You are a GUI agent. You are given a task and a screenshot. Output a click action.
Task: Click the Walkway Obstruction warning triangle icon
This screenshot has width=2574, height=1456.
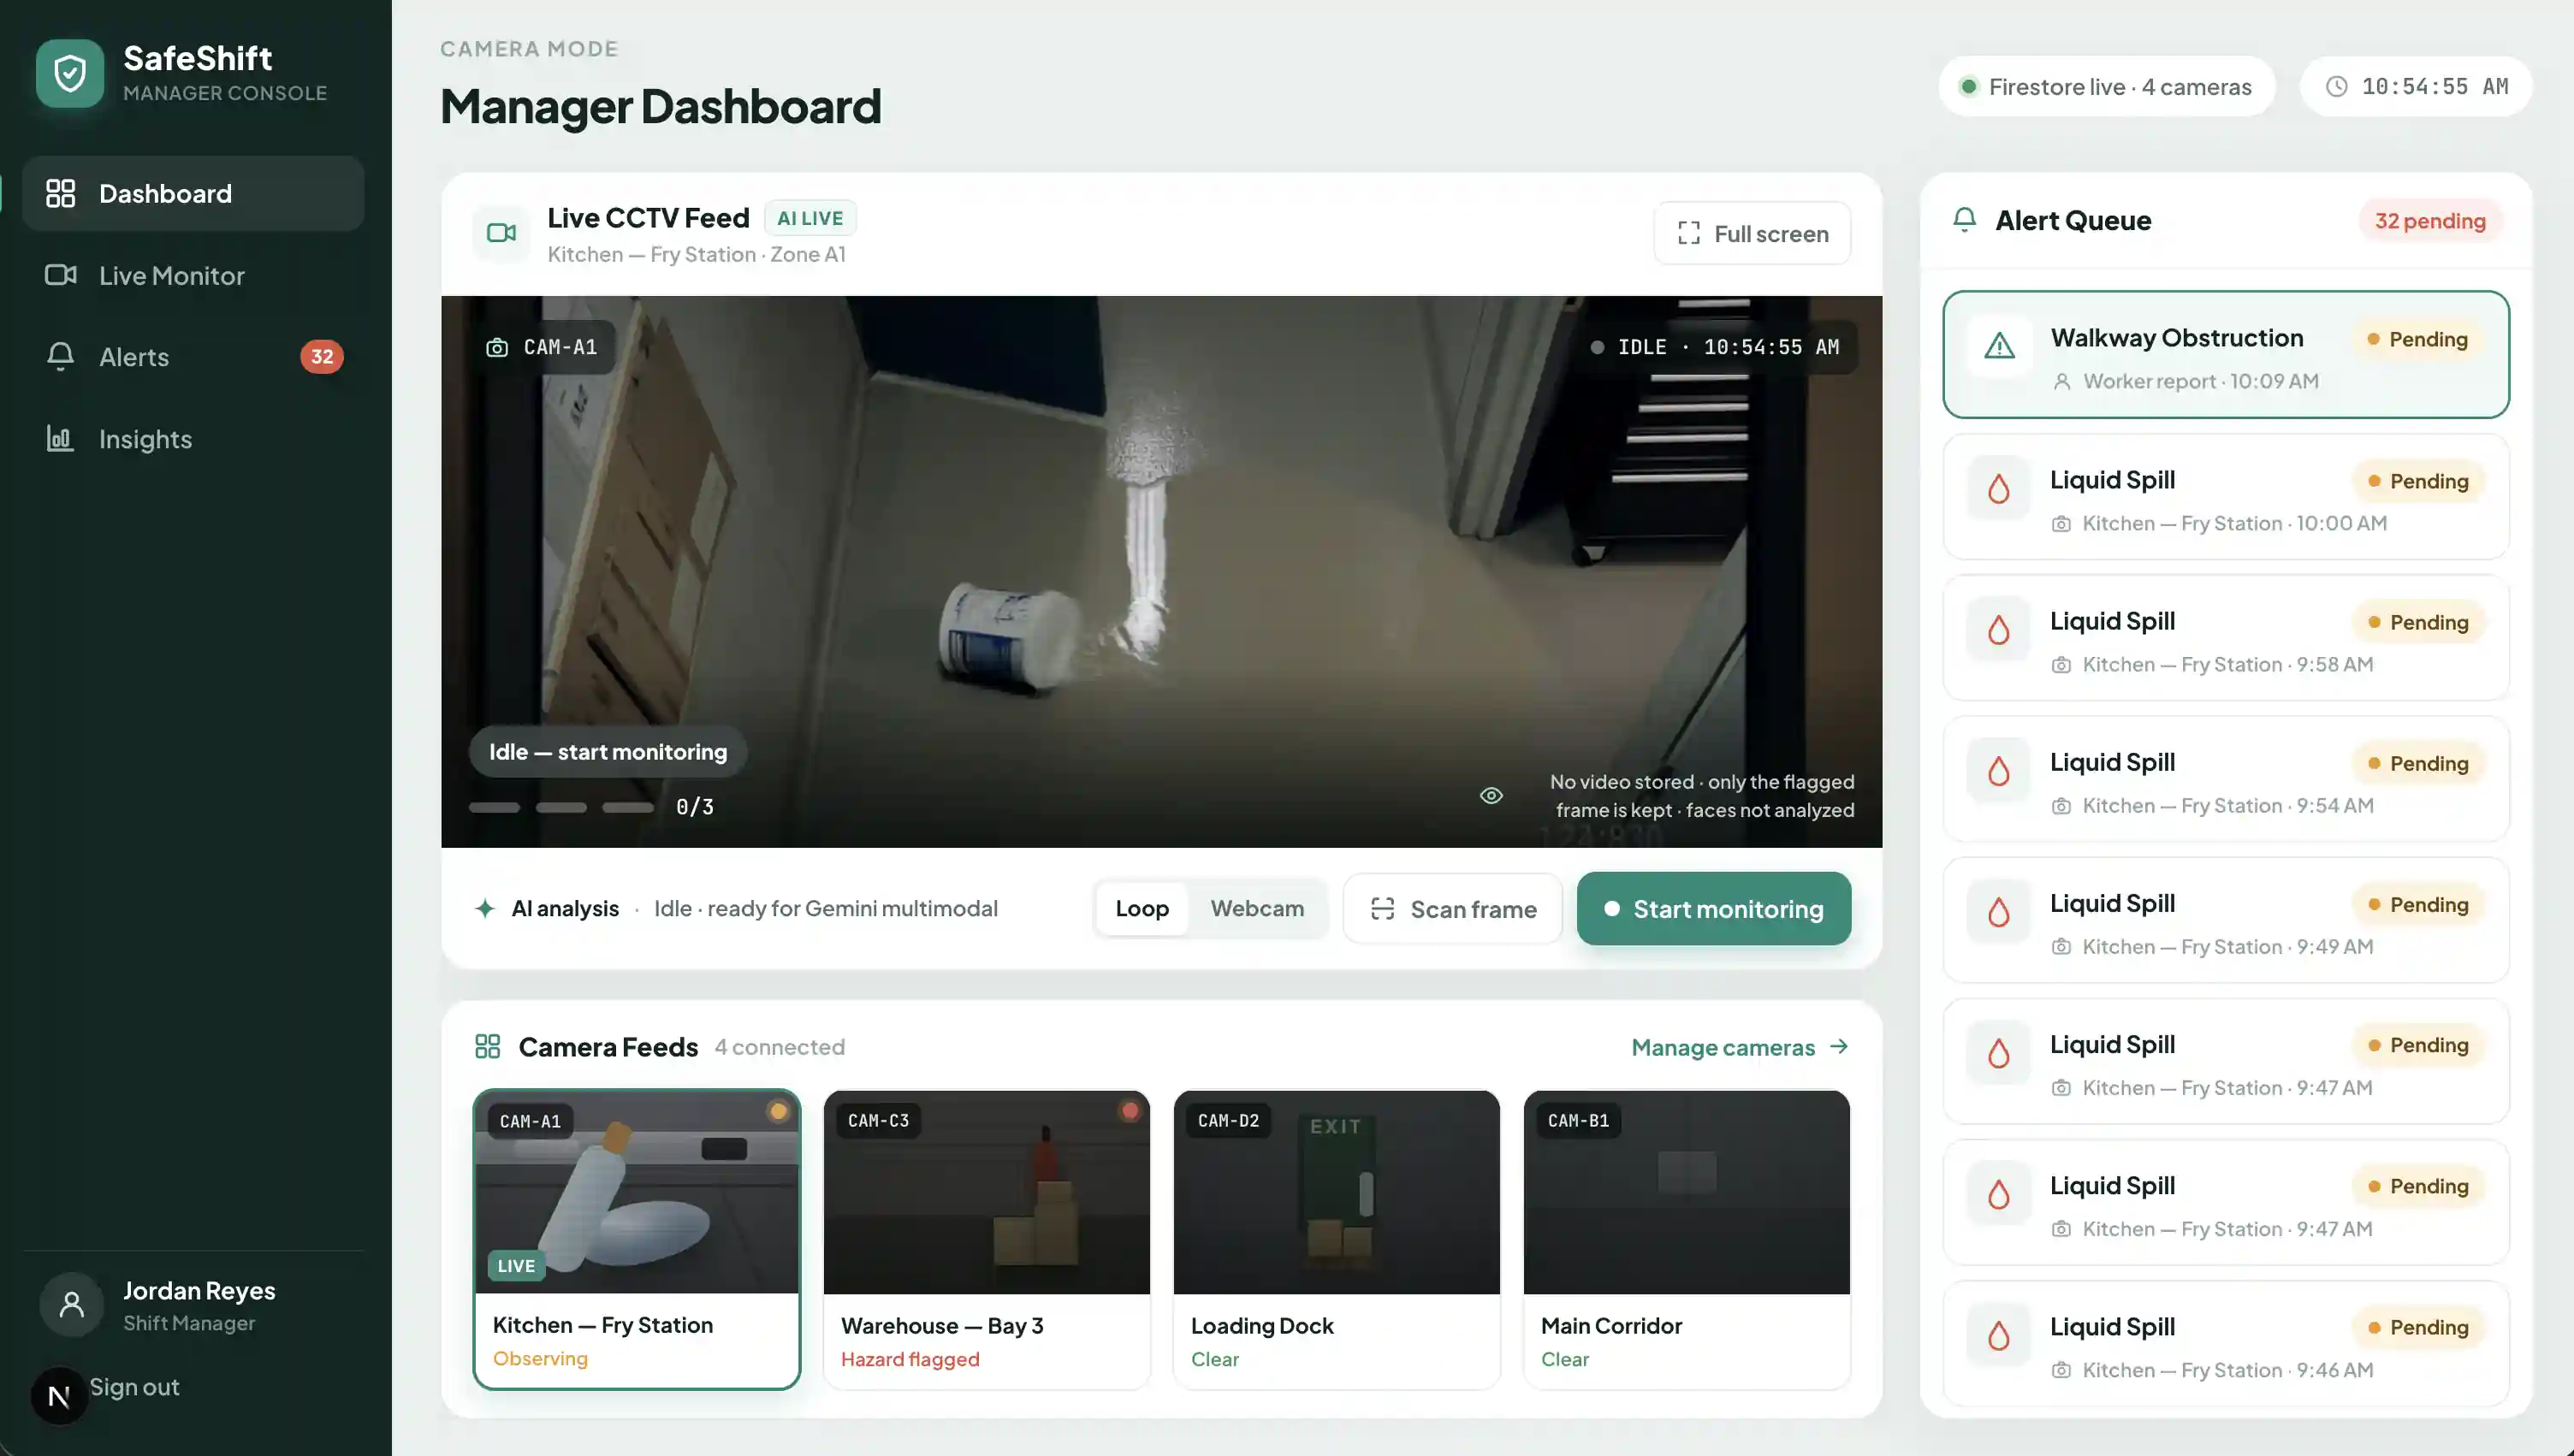coord(1999,346)
